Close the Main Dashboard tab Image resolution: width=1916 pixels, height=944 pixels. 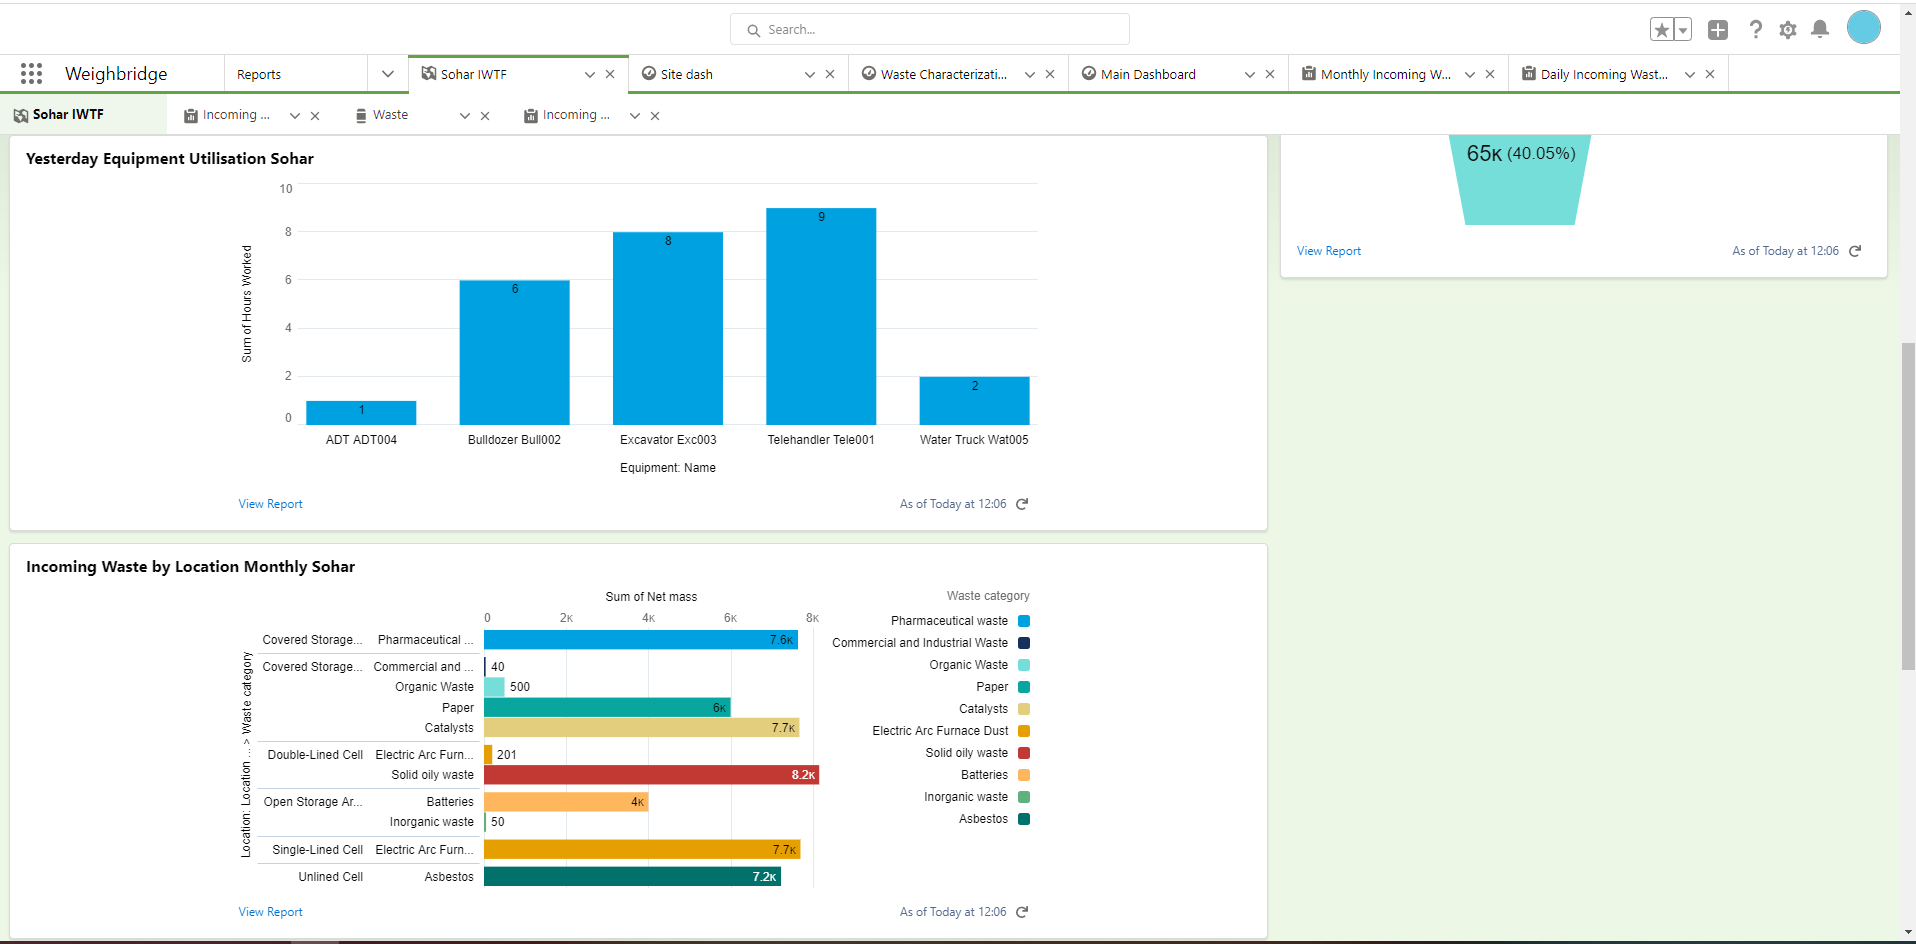[x=1270, y=74]
